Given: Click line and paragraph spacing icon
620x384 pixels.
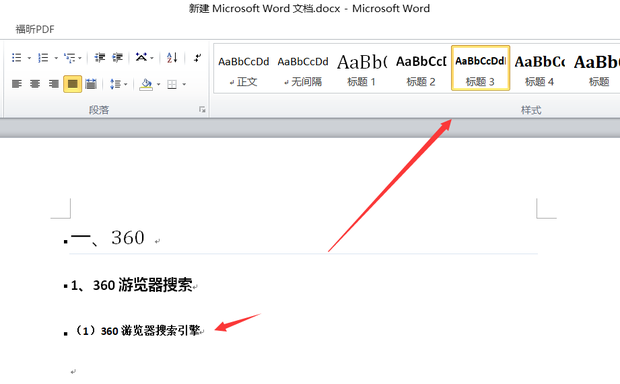Looking at the screenshot, I should click(115, 84).
